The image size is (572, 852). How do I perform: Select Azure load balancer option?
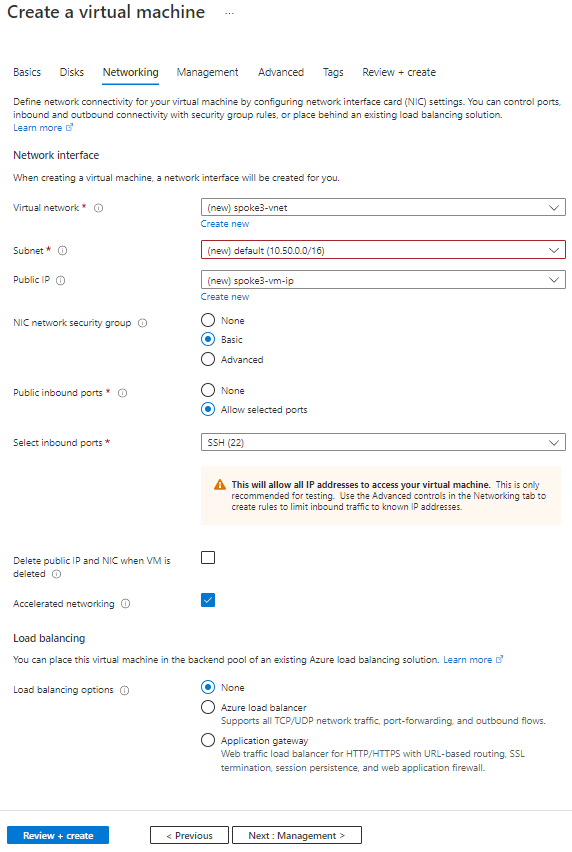point(208,707)
